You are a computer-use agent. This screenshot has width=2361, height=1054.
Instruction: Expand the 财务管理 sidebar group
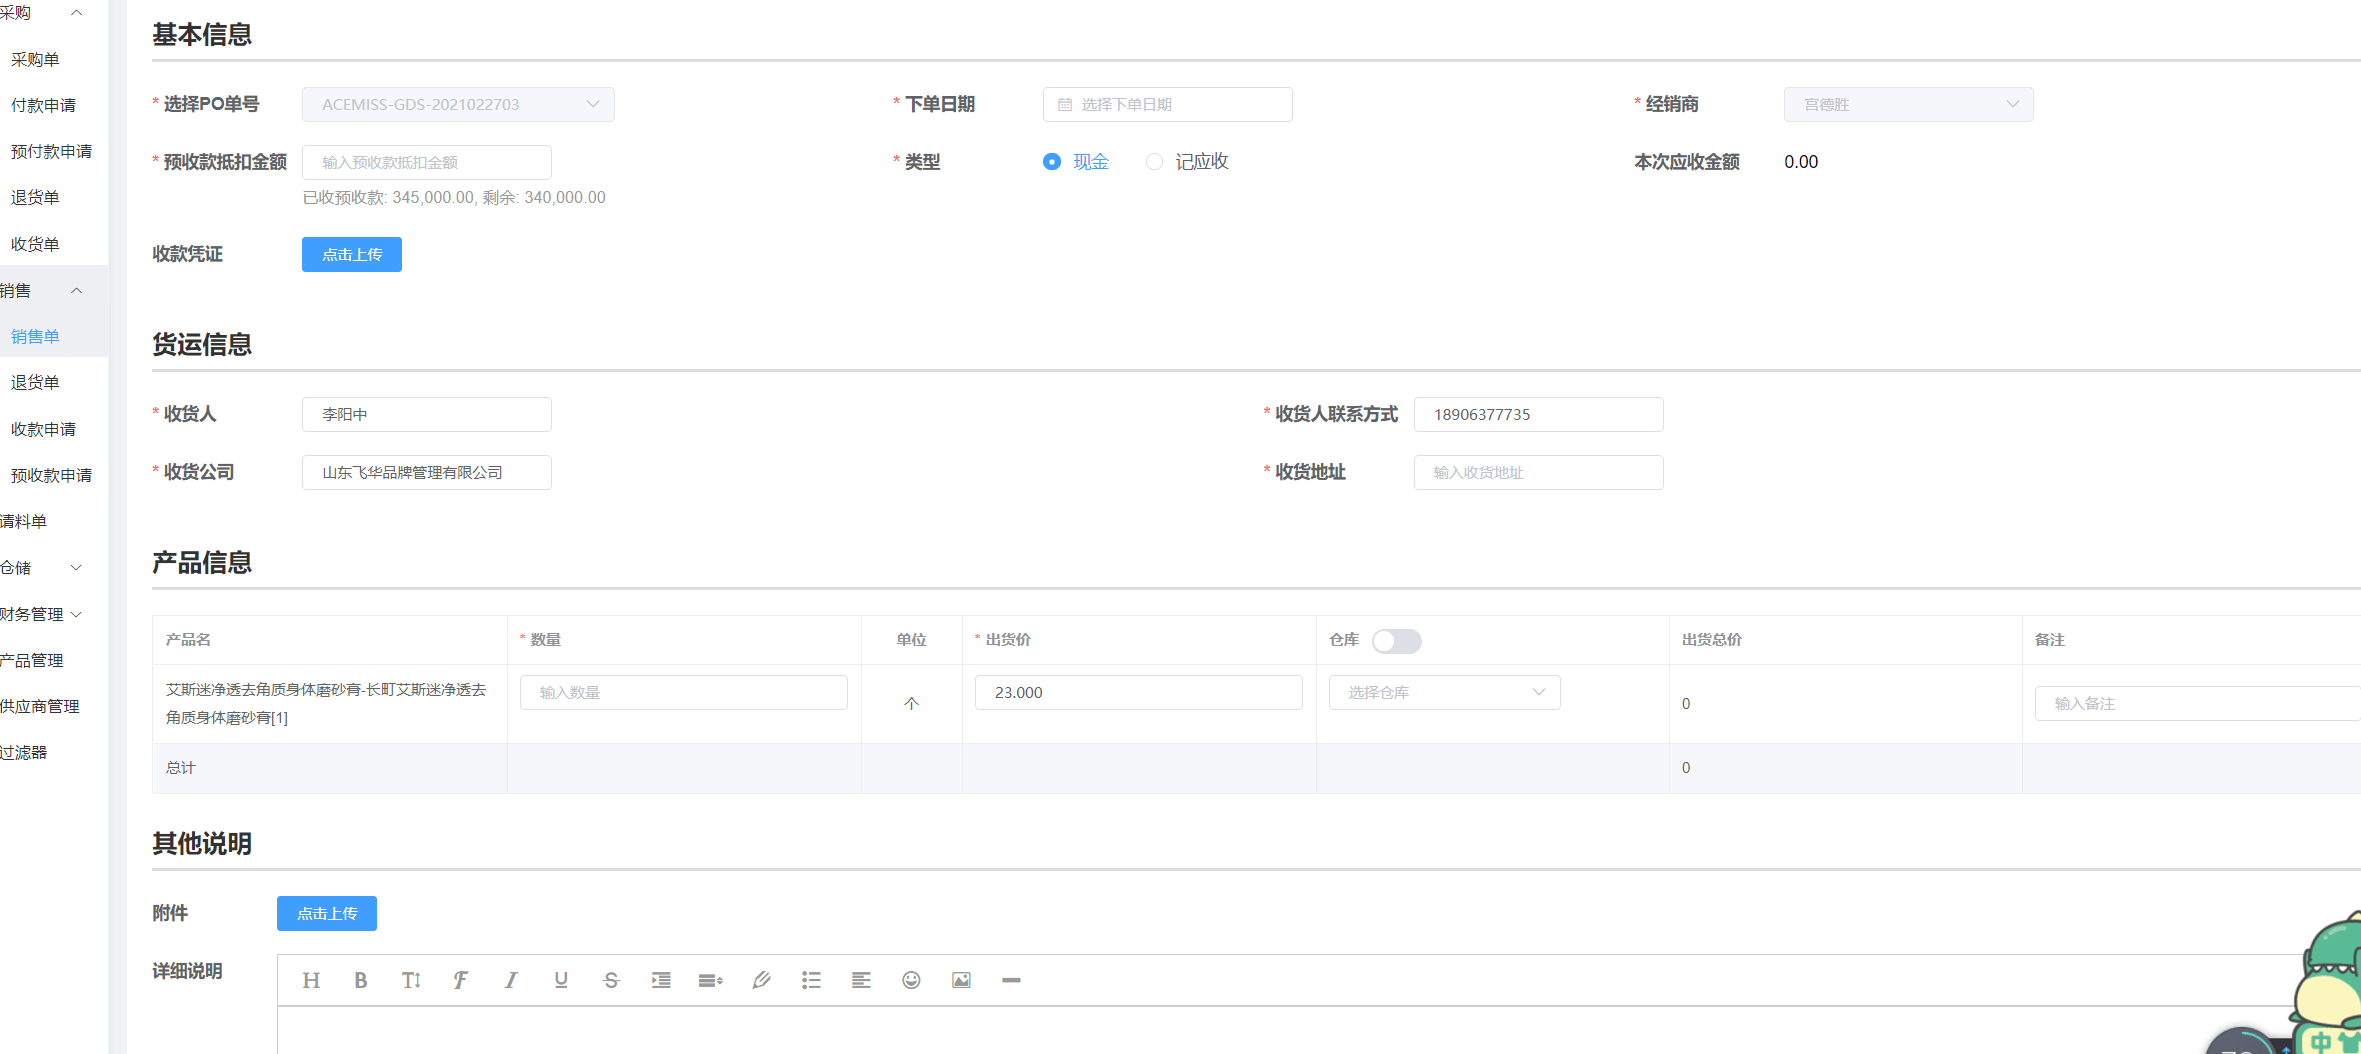point(76,614)
